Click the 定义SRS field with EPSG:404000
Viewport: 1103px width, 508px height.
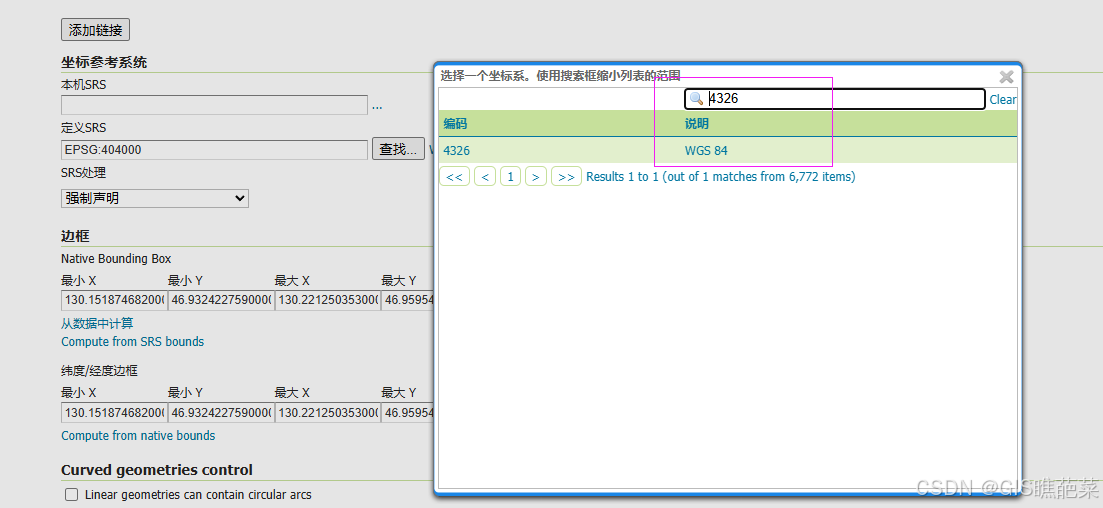pyautogui.click(x=215, y=149)
